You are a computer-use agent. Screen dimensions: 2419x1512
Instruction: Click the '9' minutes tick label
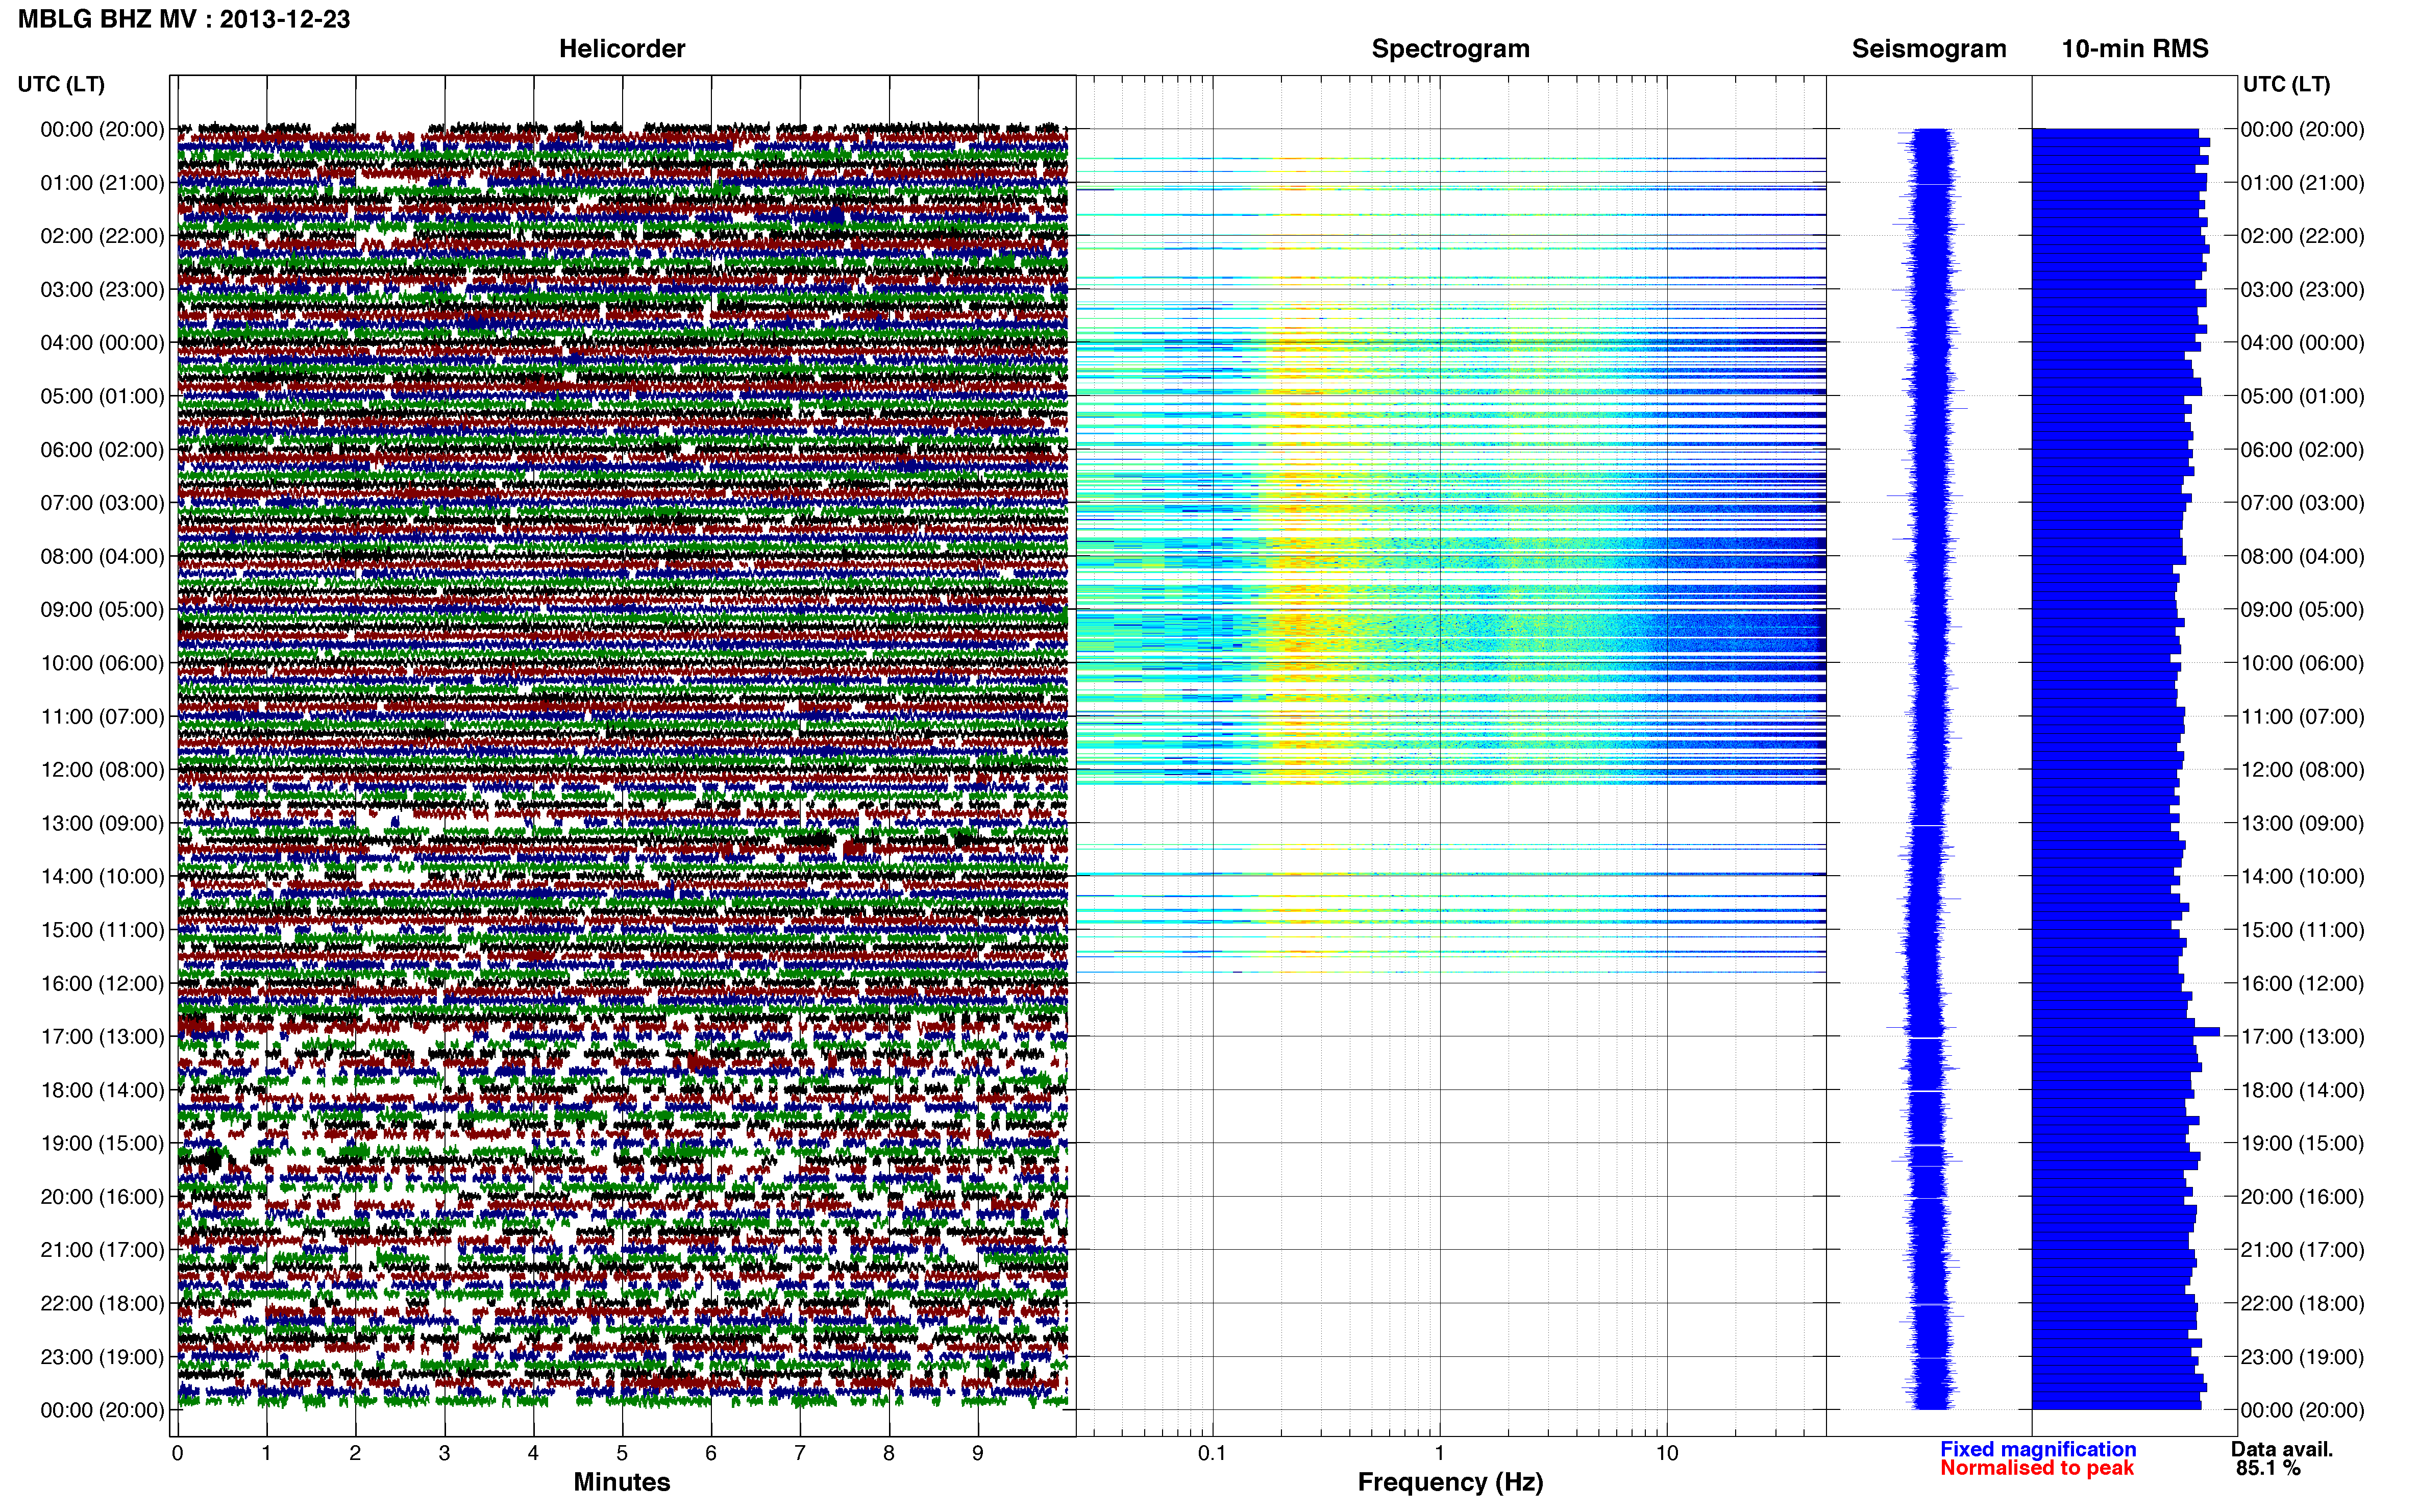tap(978, 1453)
